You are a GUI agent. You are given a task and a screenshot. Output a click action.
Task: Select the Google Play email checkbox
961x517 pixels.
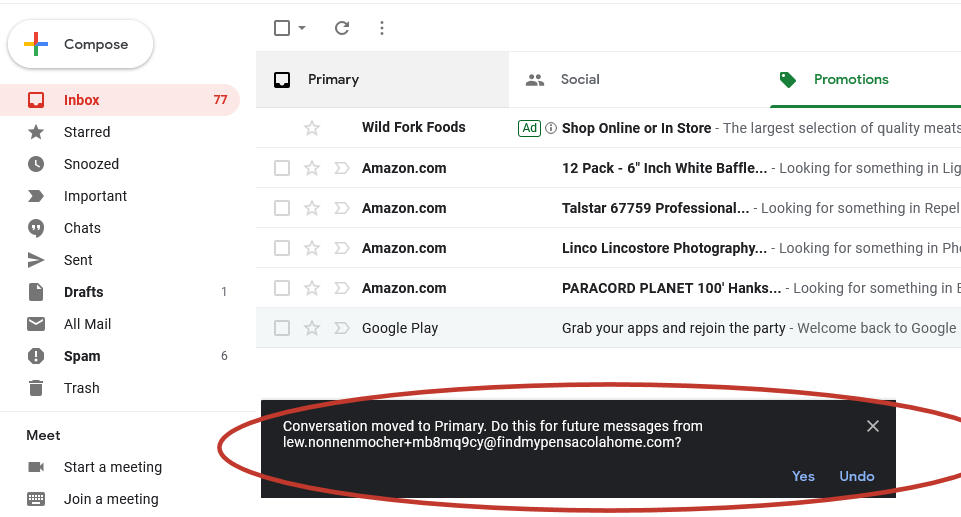(282, 328)
